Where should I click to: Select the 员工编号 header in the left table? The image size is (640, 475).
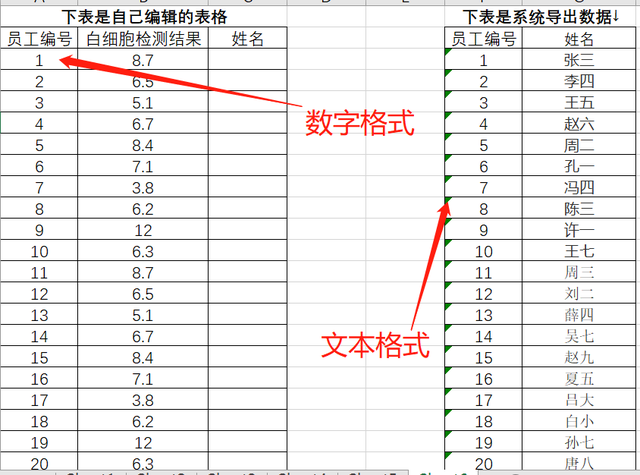pyautogui.click(x=39, y=38)
